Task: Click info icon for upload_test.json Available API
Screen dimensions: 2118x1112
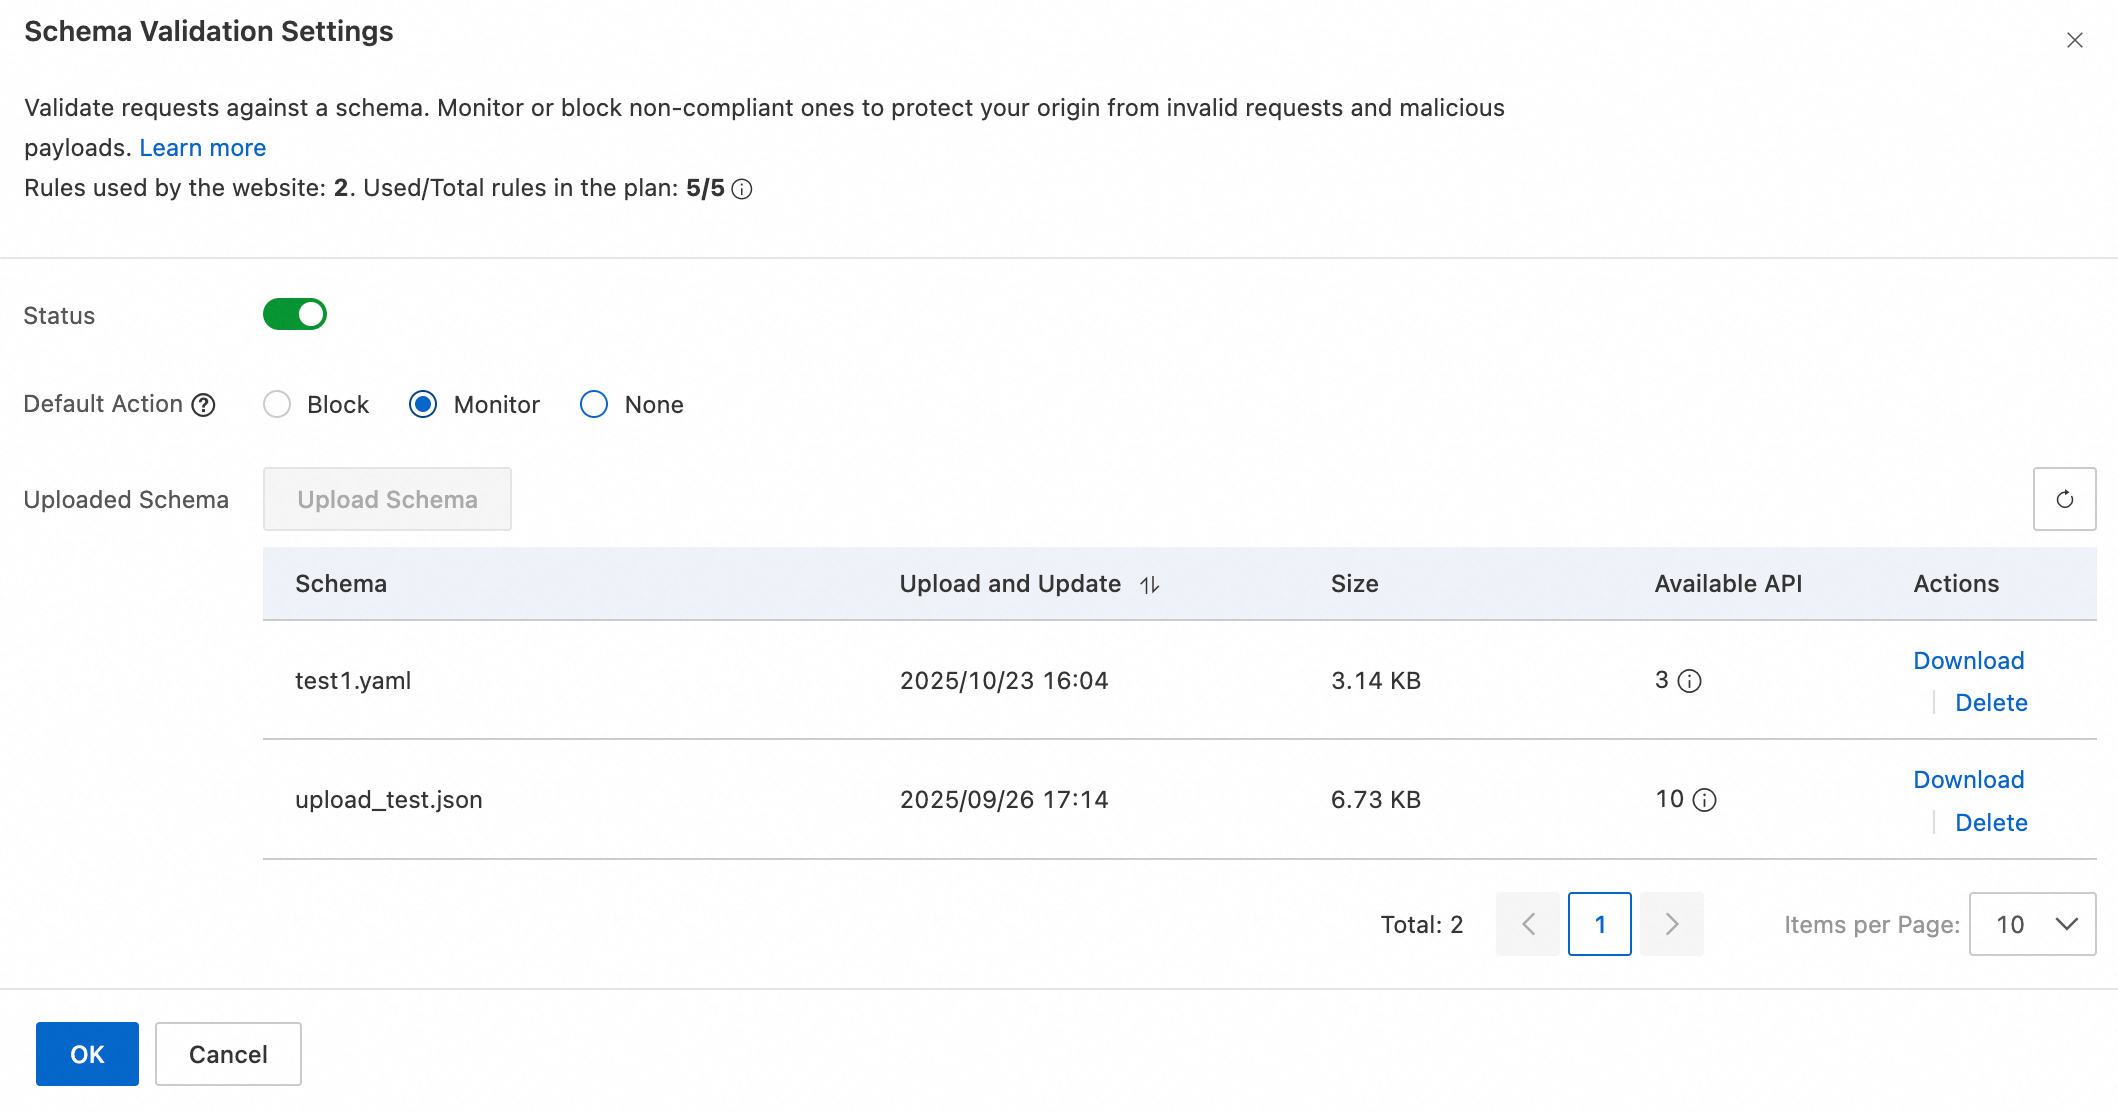Action: tap(1705, 800)
